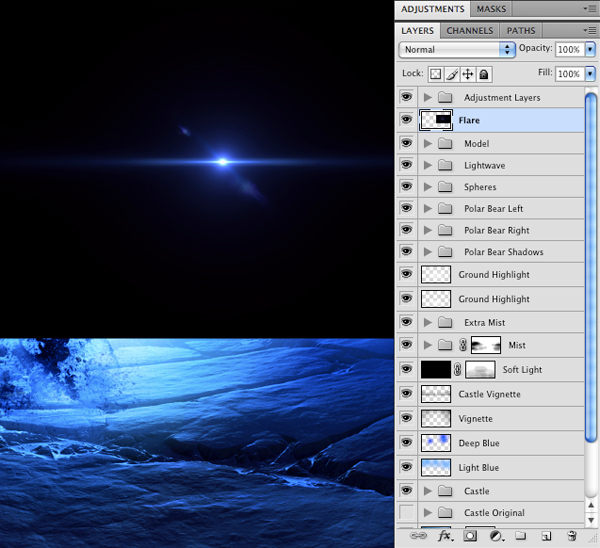The height and width of the screenshot is (548, 600).
Task: Click the Deep Blue layer thumbnail
Action: (436, 443)
